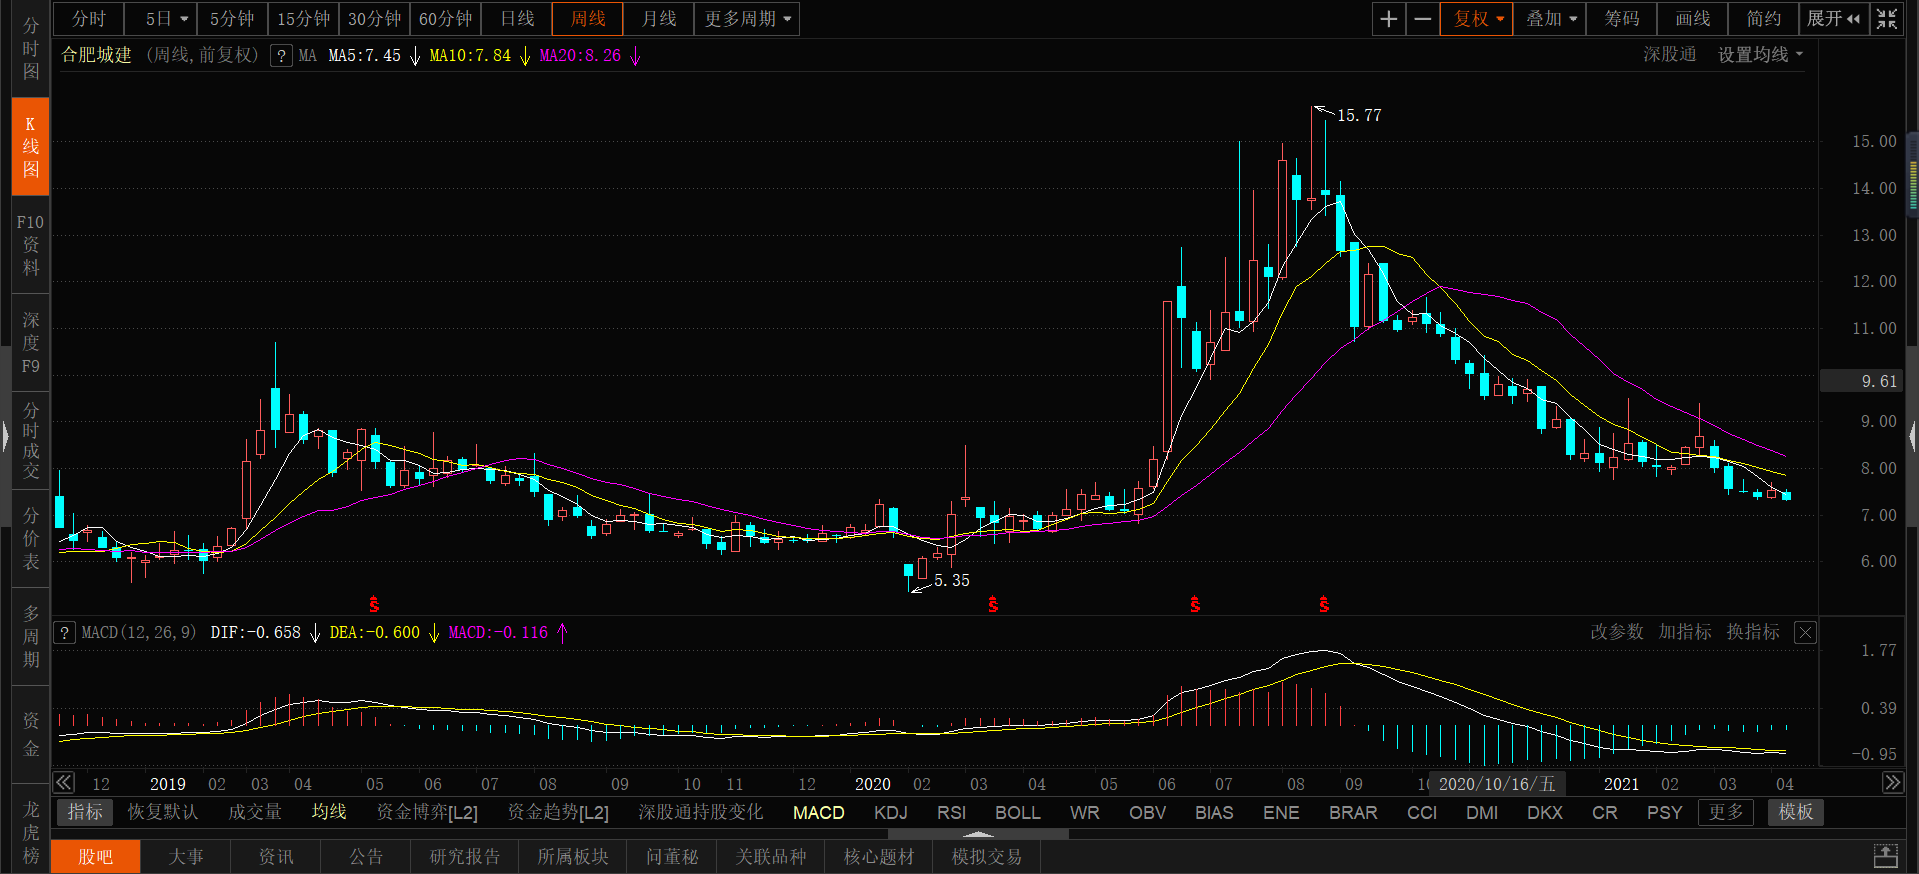Switch to the 5分钟 period

[x=232, y=19]
